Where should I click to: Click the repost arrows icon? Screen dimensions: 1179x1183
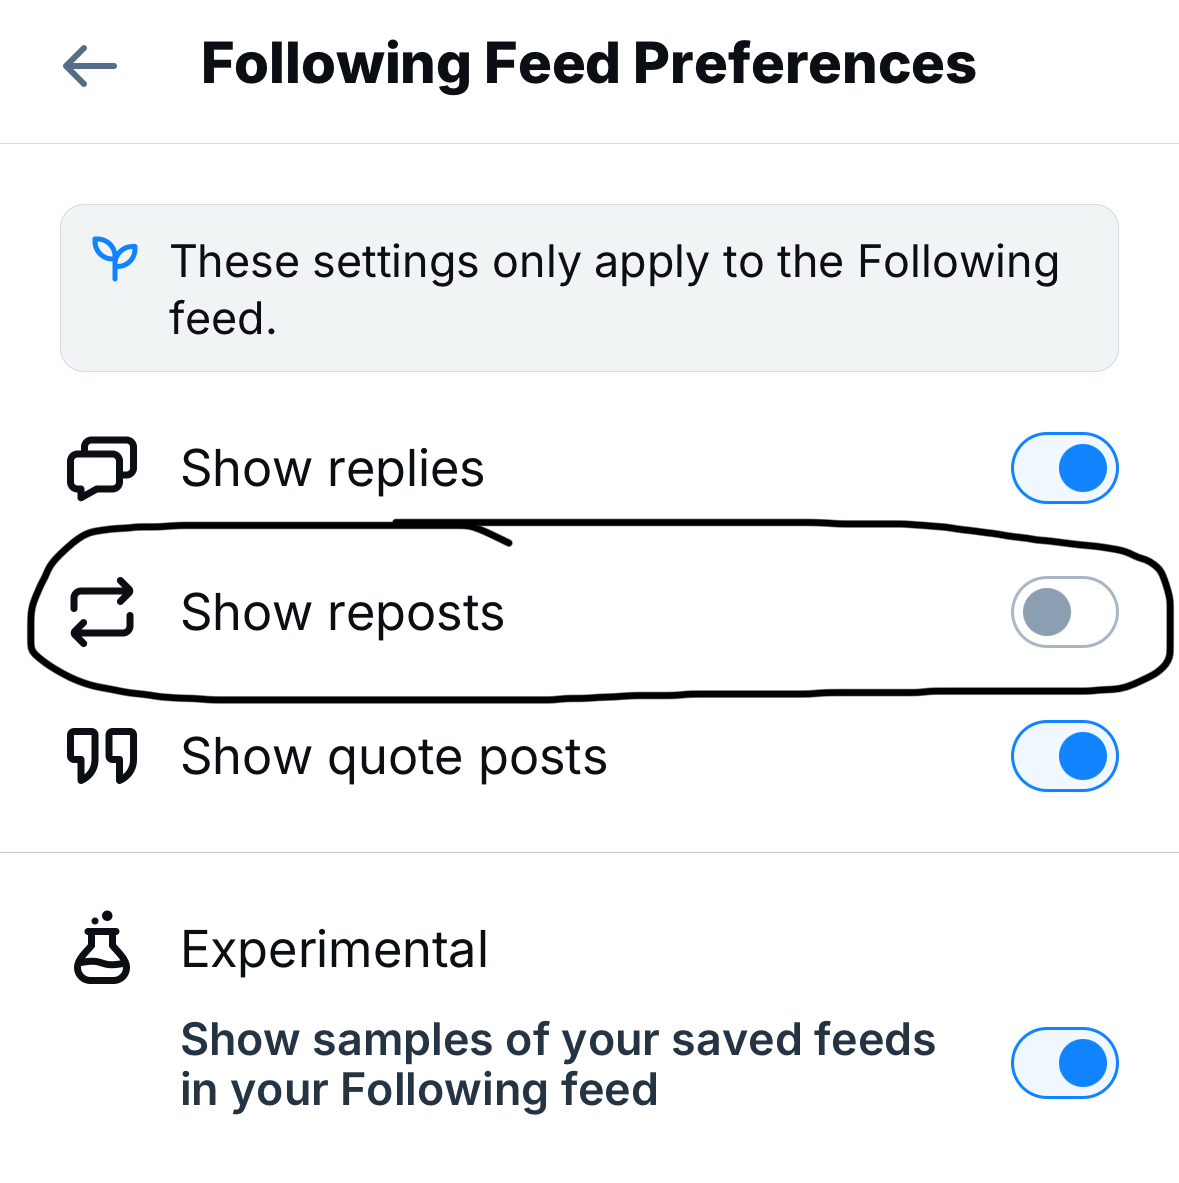101,611
